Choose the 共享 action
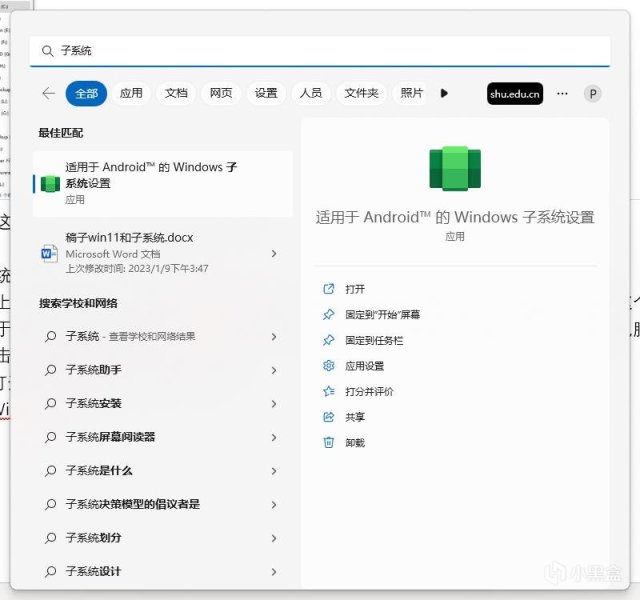Image resolution: width=640 pixels, height=600 pixels. 355,417
